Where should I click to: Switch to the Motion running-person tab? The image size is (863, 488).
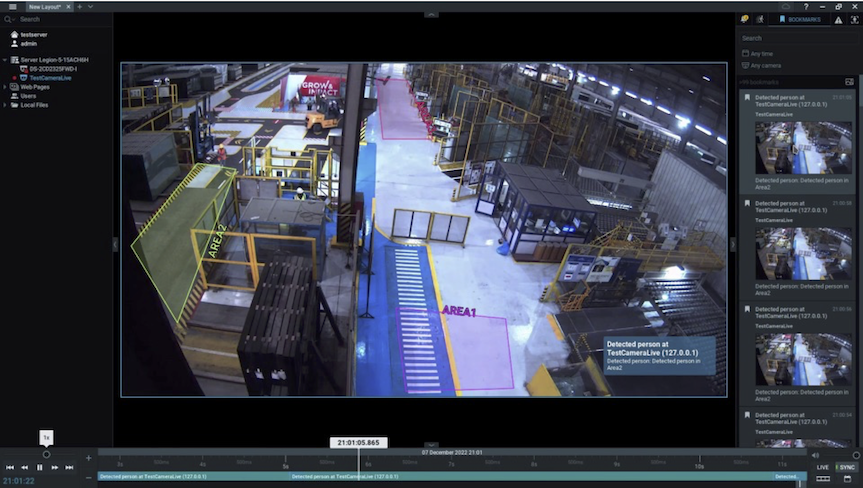point(760,19)
